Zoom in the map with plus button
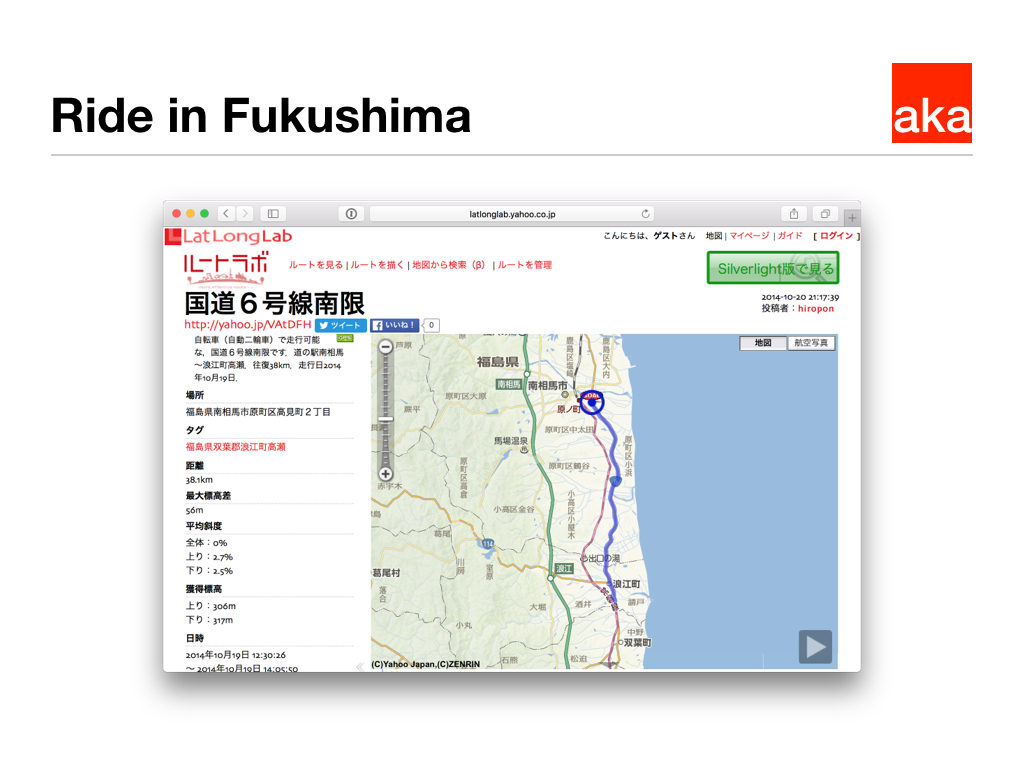 pos(386,474)
